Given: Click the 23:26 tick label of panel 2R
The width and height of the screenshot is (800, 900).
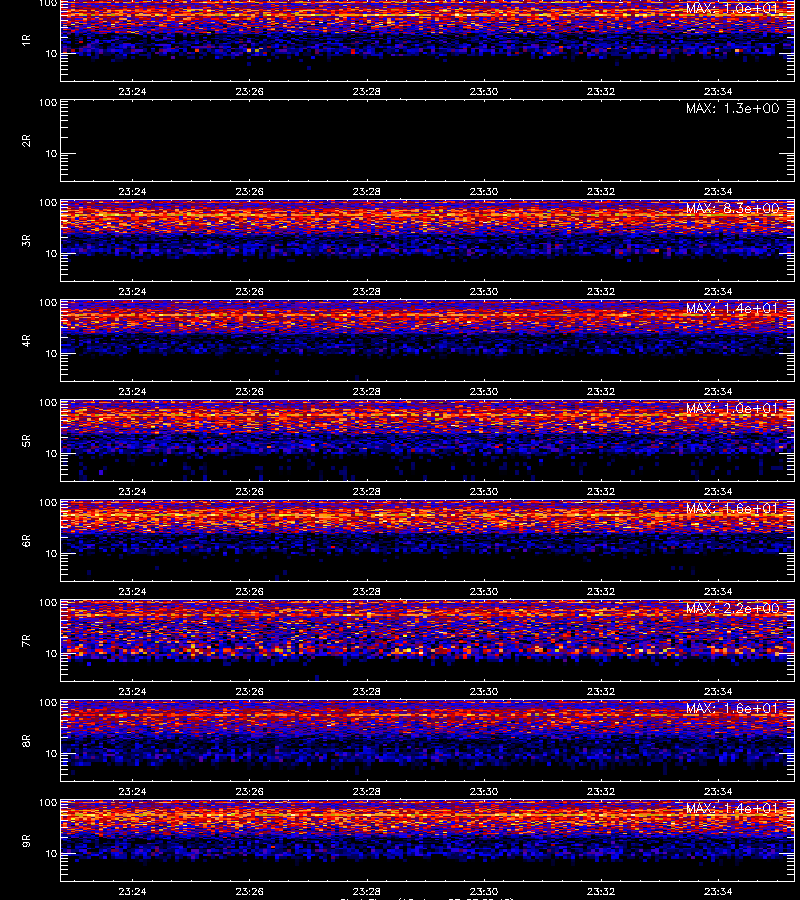Looking at the screenshot, I should [250, 191].
